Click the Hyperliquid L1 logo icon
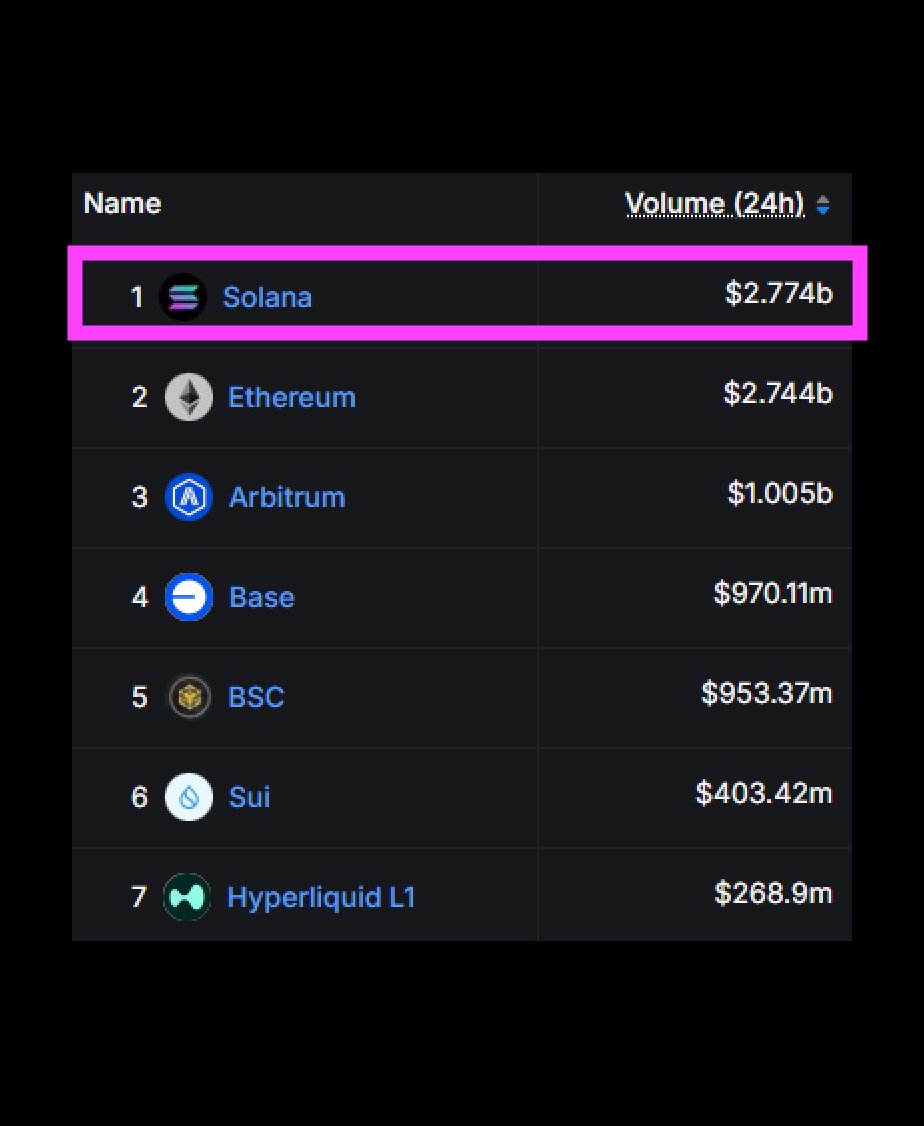Viewport: 924px width, 1126px height. [188, 897]
